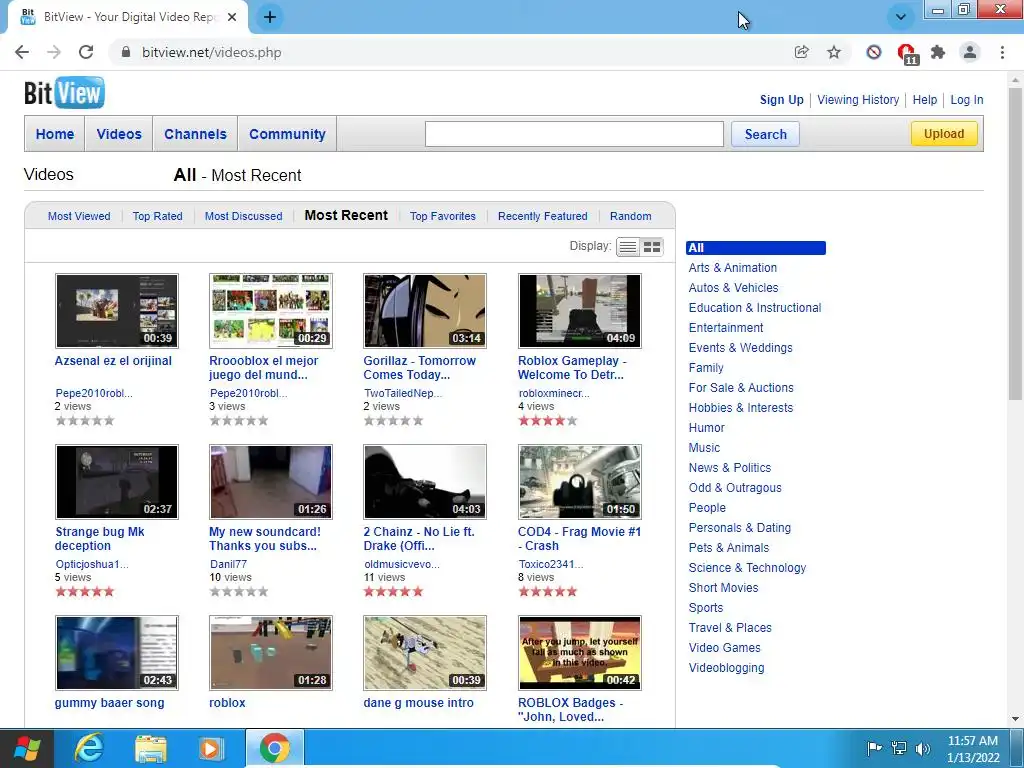Screen dimensions: 1024x768
Task: Select the Science & Technology category
Action: click(747, 568)
